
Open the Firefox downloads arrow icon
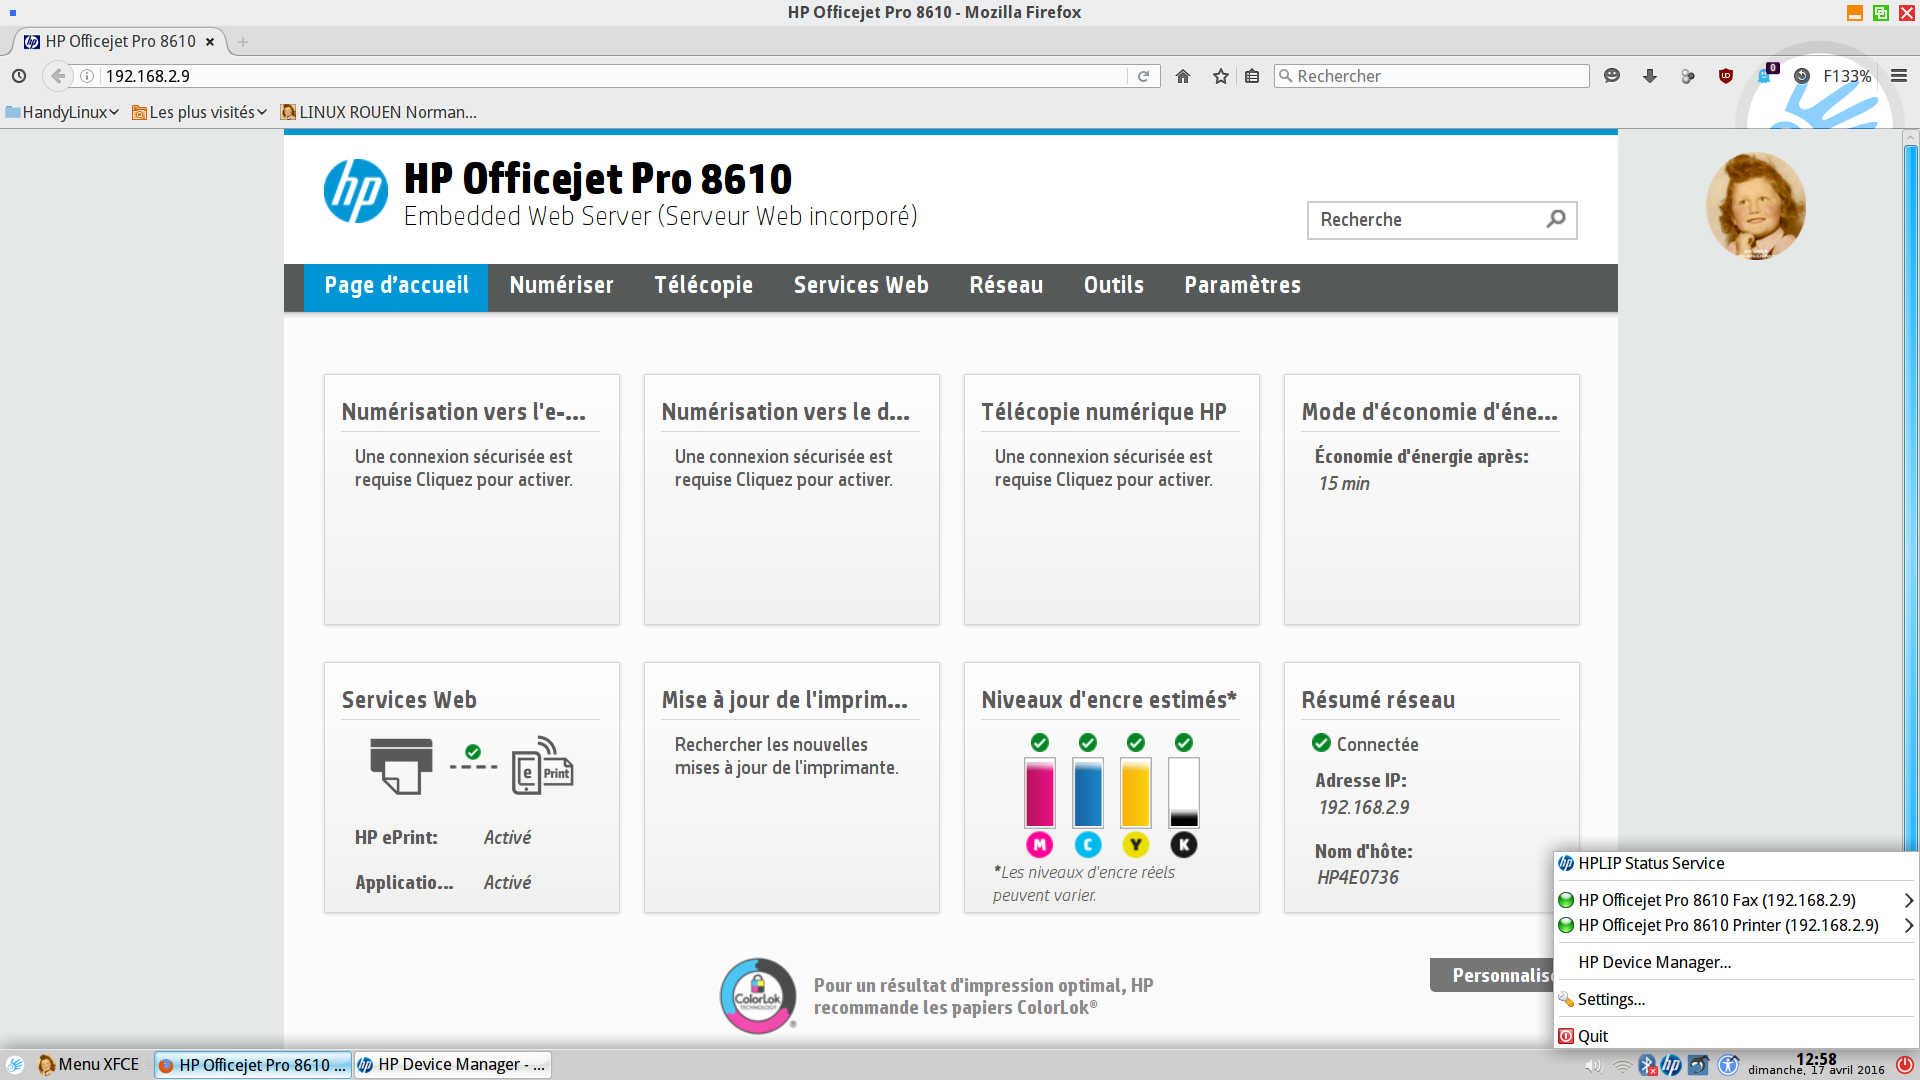(1650, 76)
